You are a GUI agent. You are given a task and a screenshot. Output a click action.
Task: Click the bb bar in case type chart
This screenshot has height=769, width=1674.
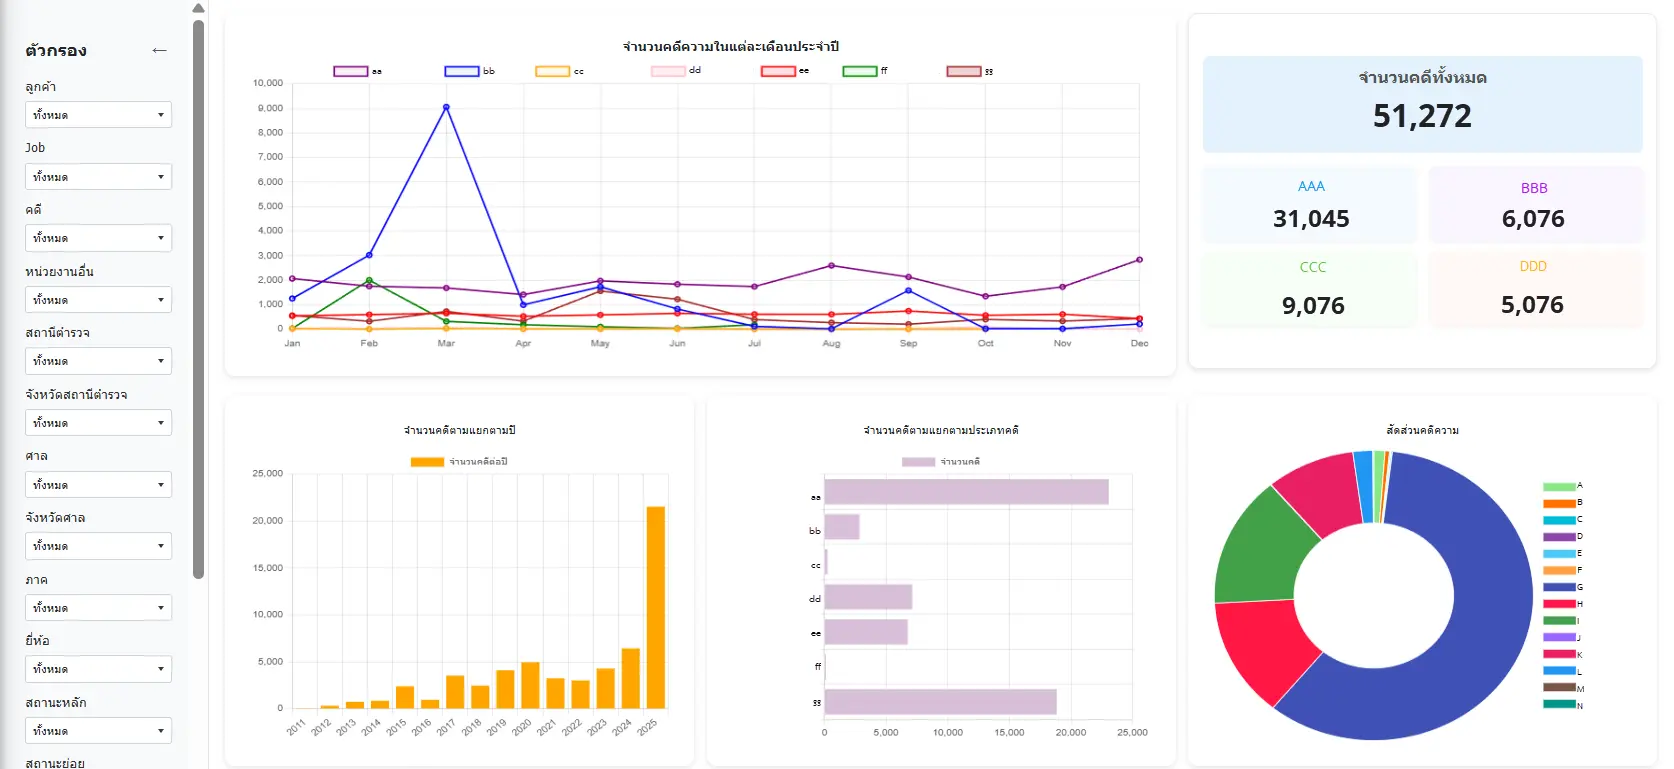tap(842, 527)
